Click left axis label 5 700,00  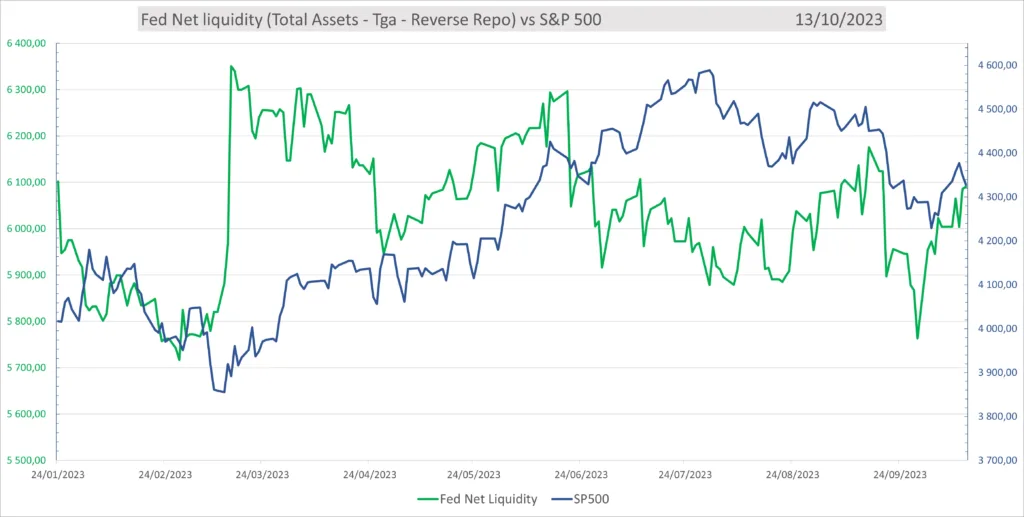coord(25,368)
